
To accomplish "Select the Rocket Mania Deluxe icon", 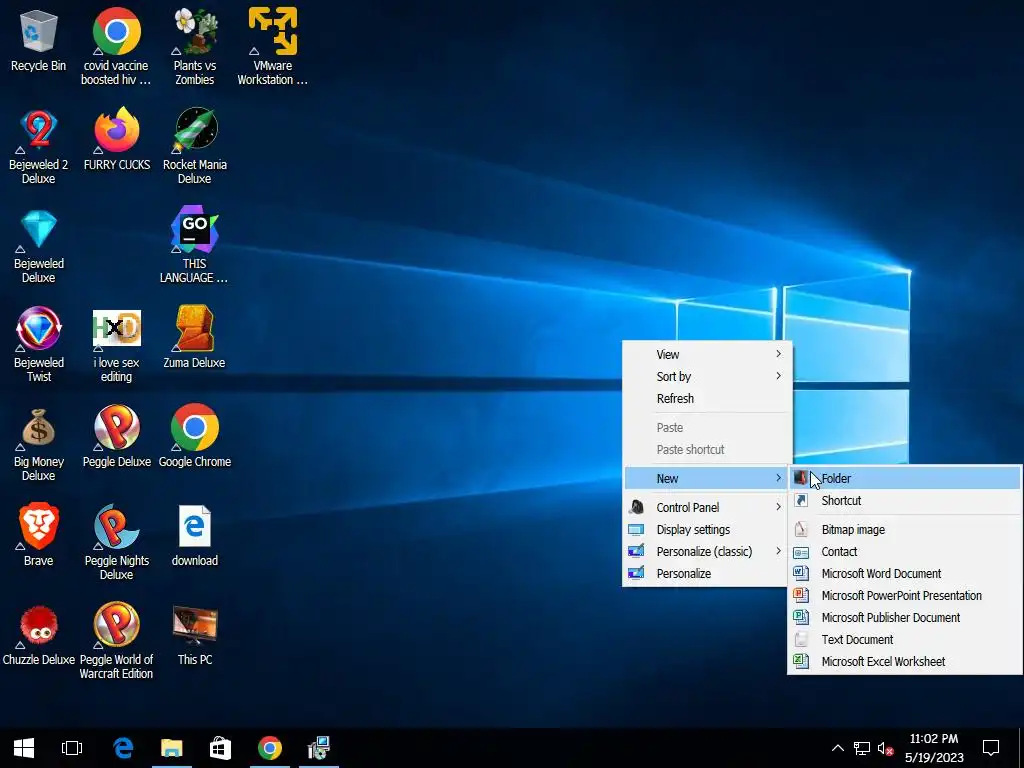I will (195, 130).
